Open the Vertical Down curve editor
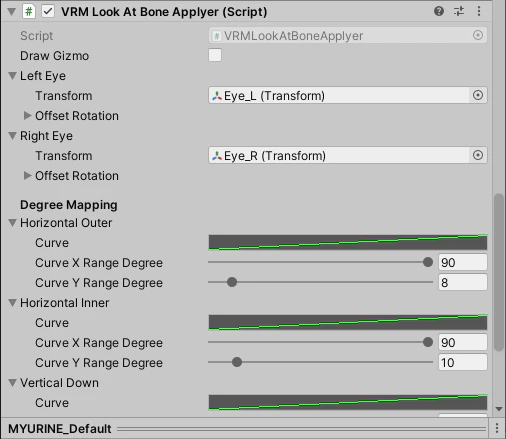 348,402
